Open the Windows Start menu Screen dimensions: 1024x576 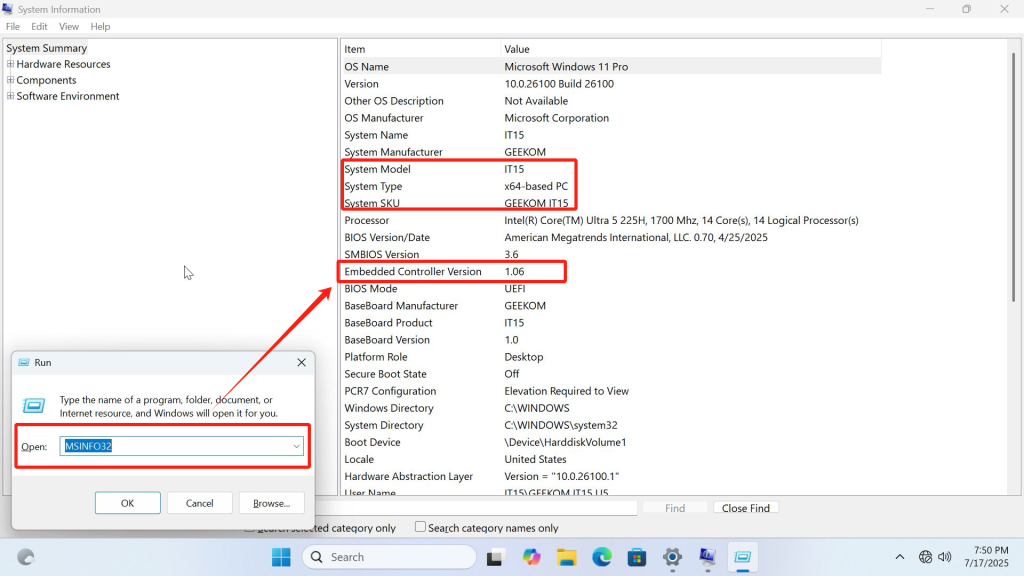pos(281,557)
